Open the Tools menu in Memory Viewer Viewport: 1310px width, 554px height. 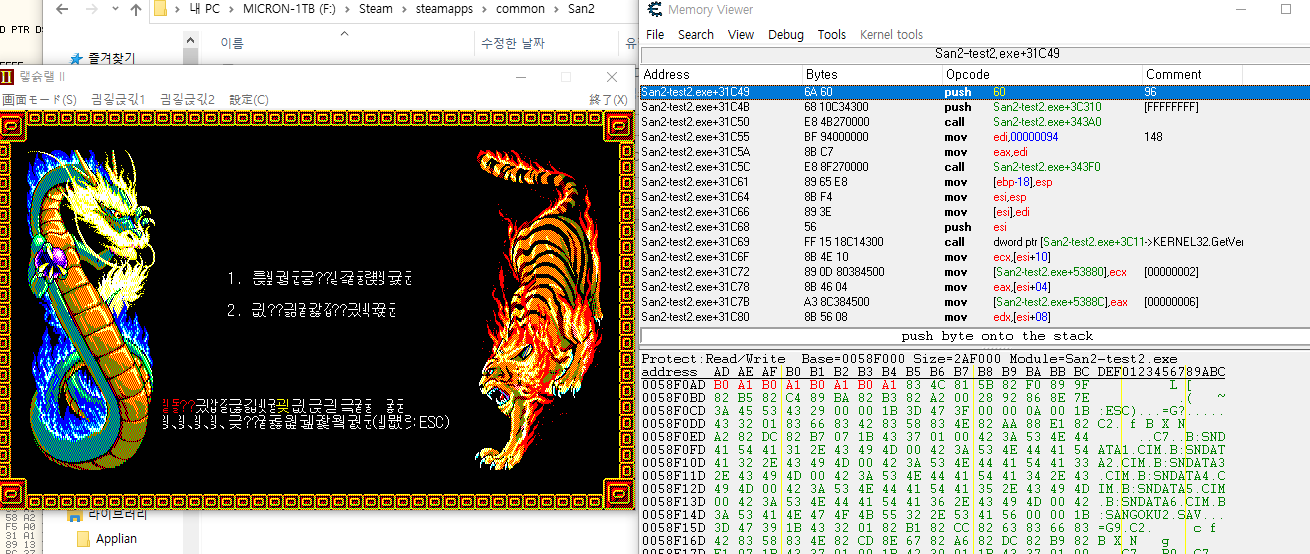(832, 34)
